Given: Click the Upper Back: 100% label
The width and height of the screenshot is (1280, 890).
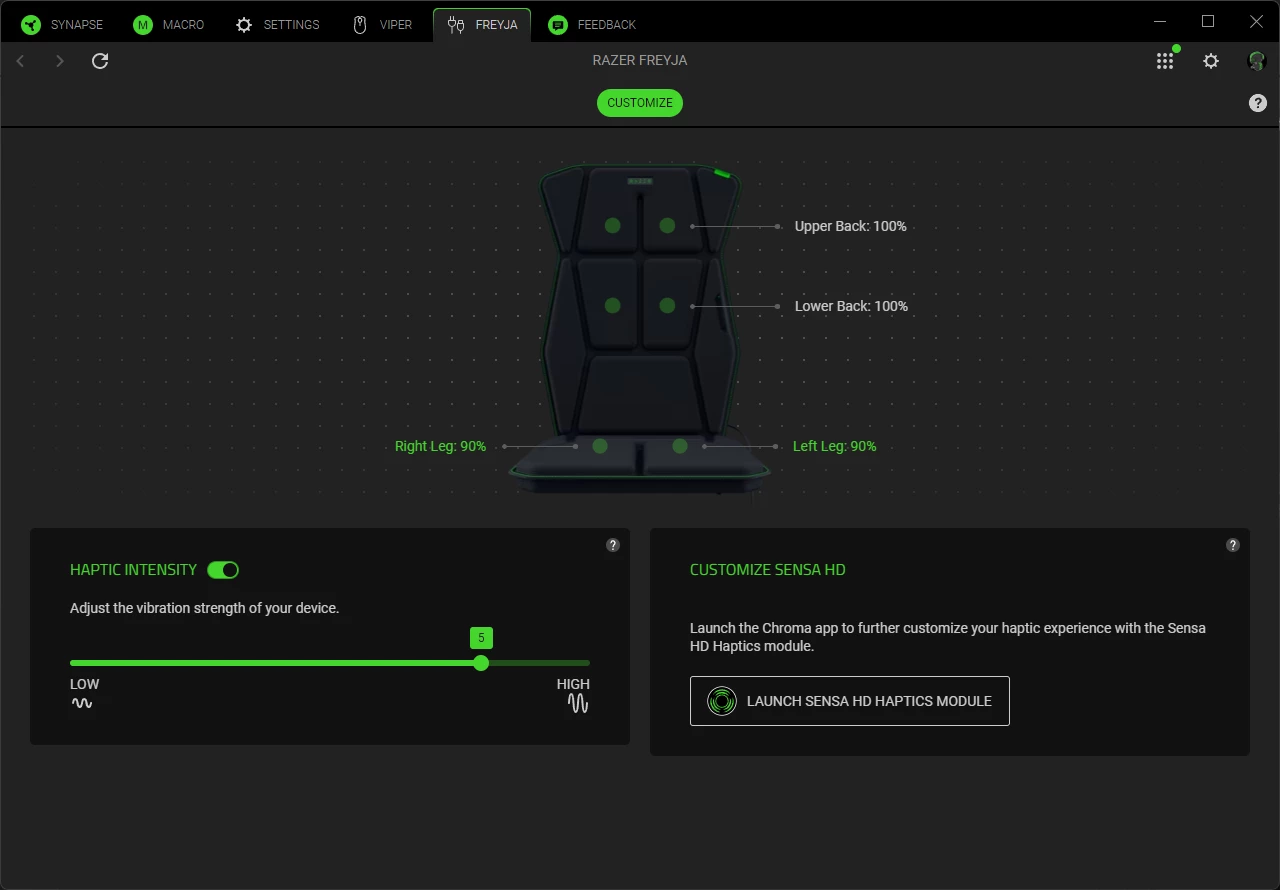Looking at the screenshot, I should [x=851, y=226].
